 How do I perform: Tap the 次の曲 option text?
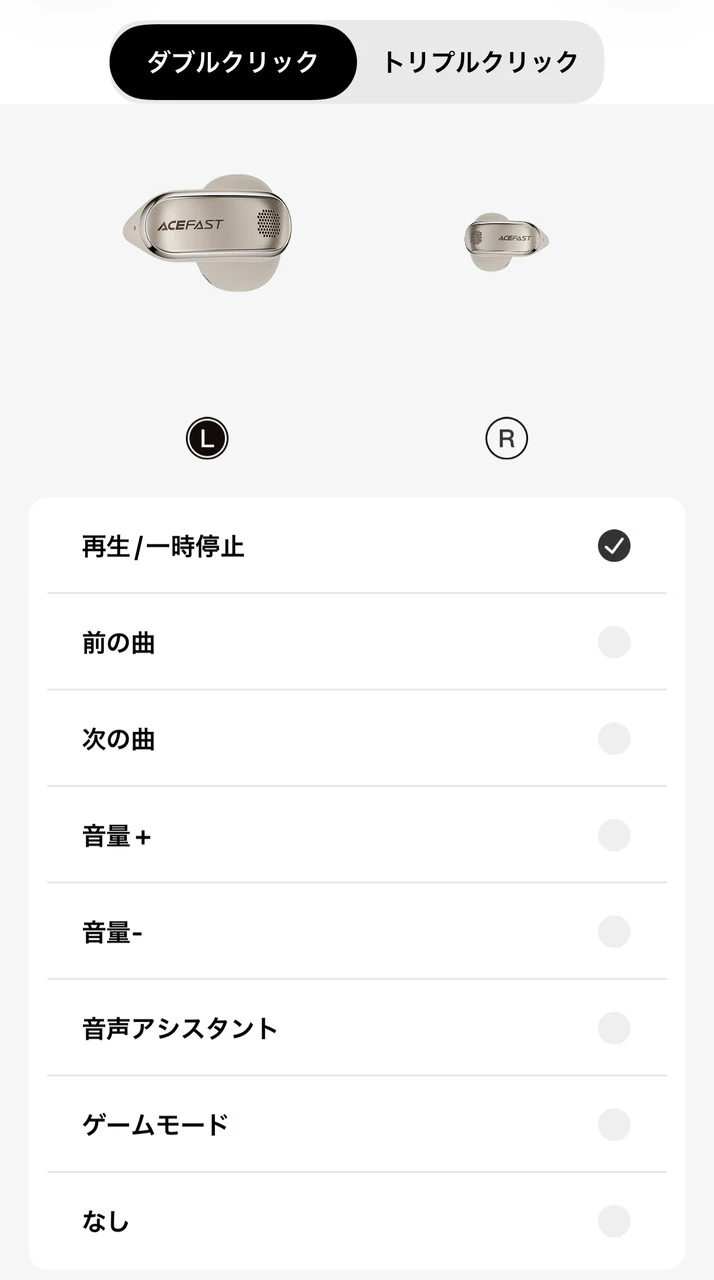(x=118, y=739)
